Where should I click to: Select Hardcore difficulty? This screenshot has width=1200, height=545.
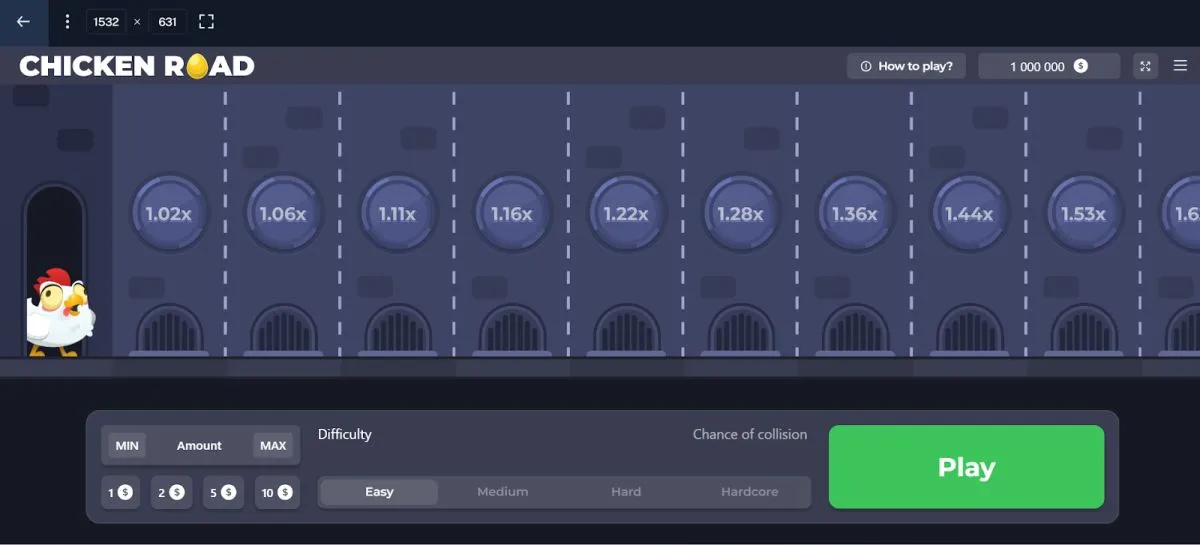[749, 492]
